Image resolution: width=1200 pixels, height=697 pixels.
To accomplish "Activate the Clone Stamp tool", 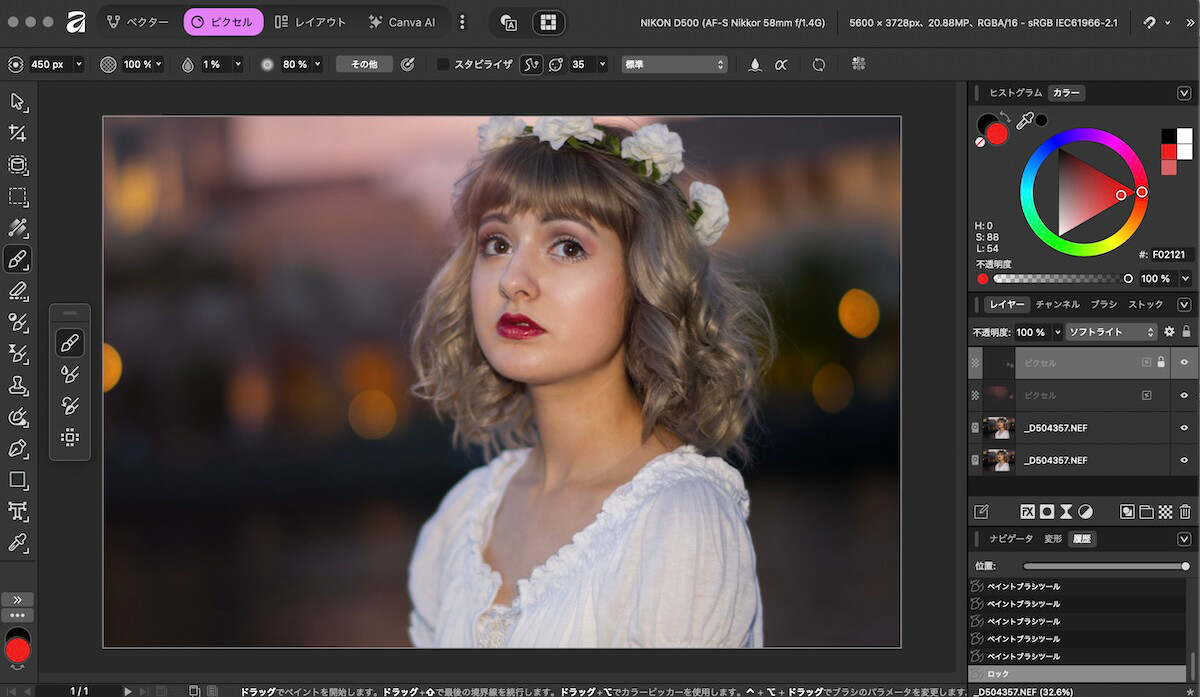I will (x=17, y=385).
